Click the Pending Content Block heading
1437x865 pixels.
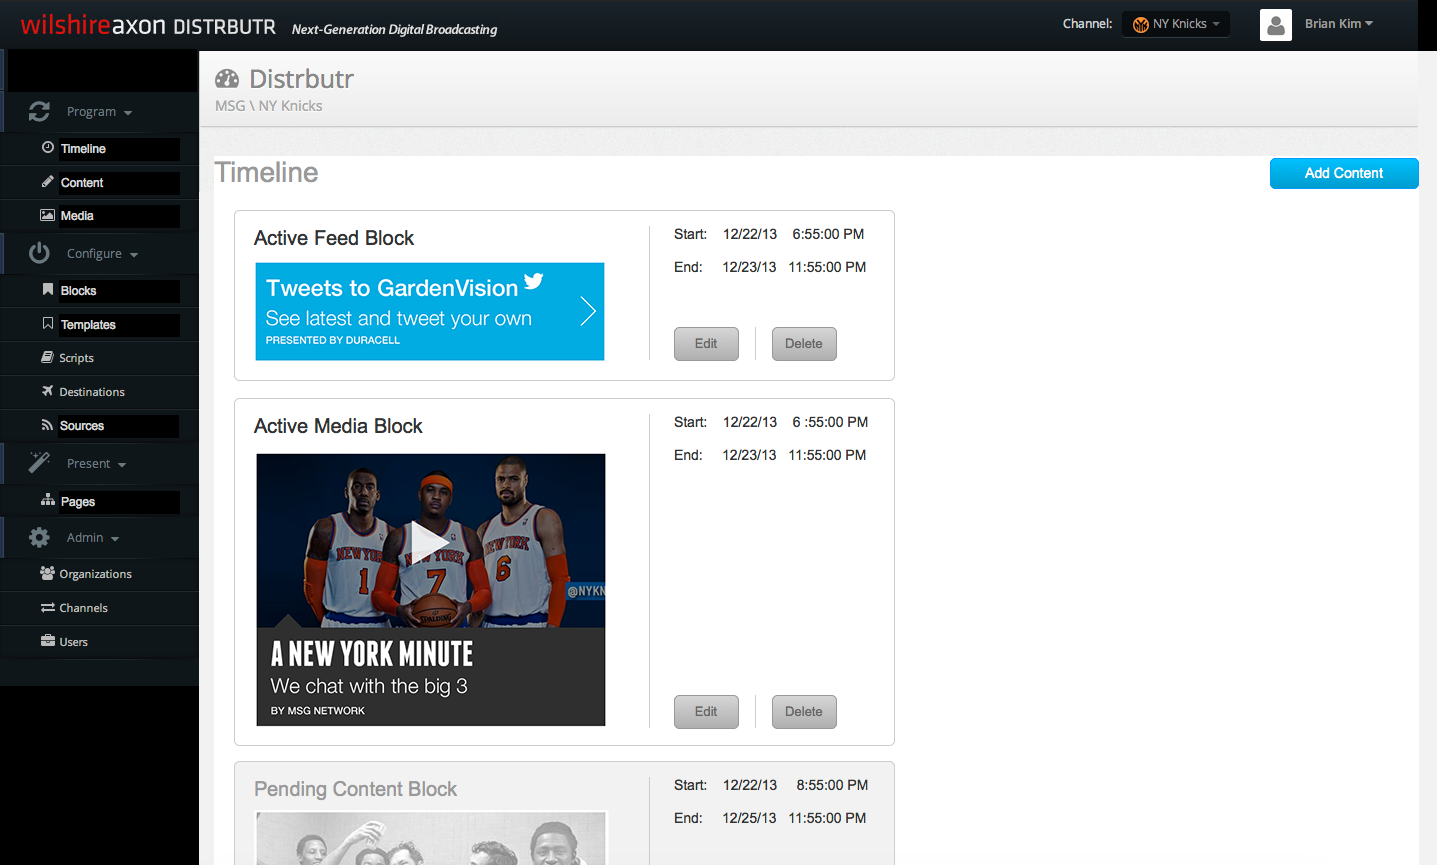355,789
